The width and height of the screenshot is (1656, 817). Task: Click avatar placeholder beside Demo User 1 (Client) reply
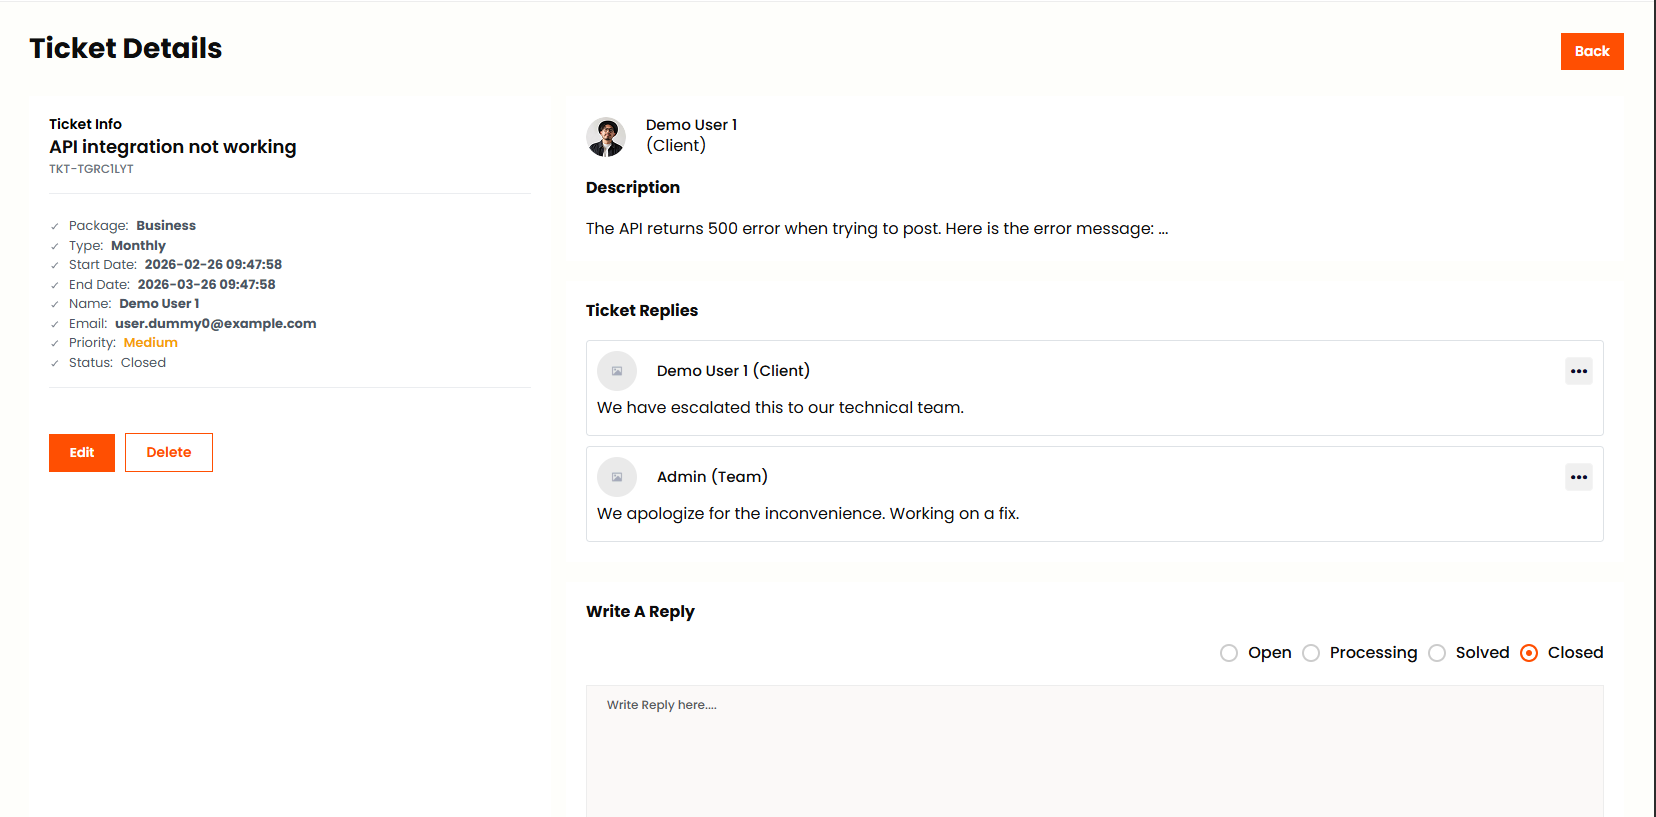617,371
